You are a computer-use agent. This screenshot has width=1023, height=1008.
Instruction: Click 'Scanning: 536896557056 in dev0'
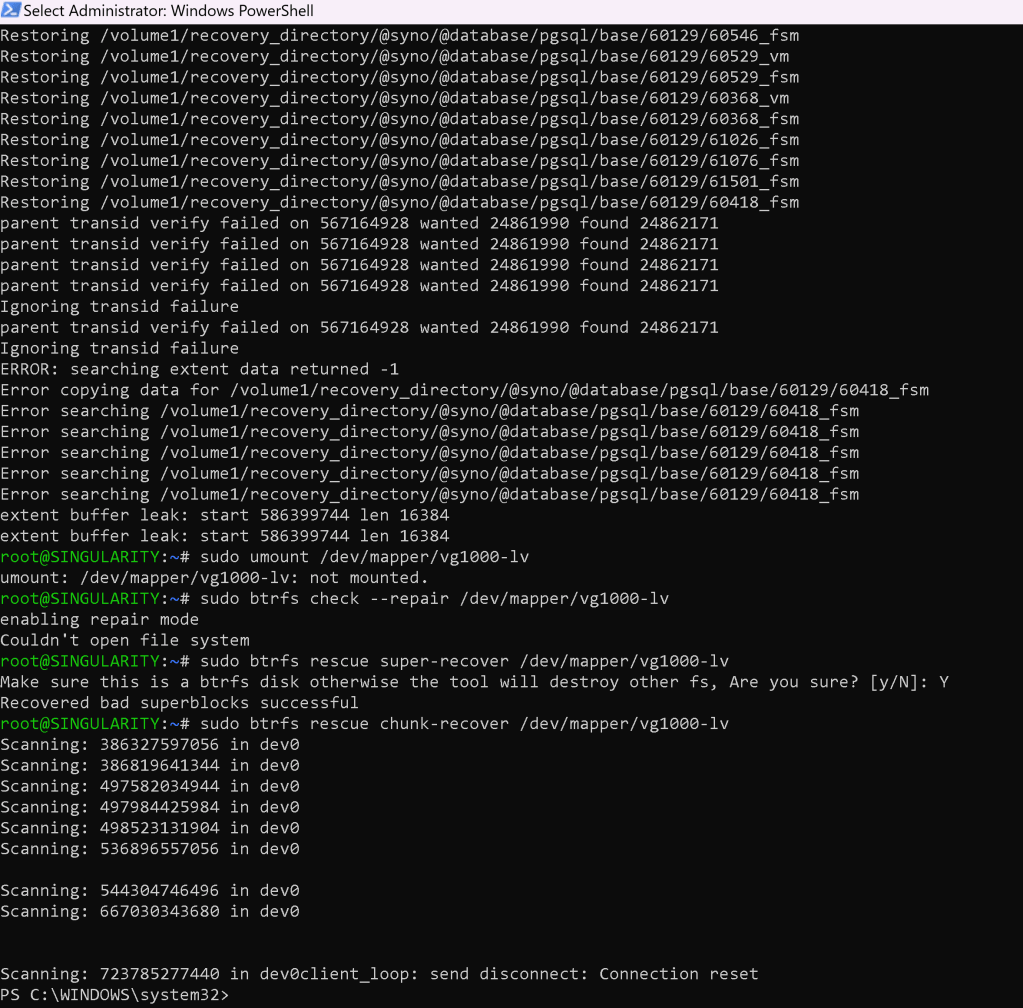point(149,849)
